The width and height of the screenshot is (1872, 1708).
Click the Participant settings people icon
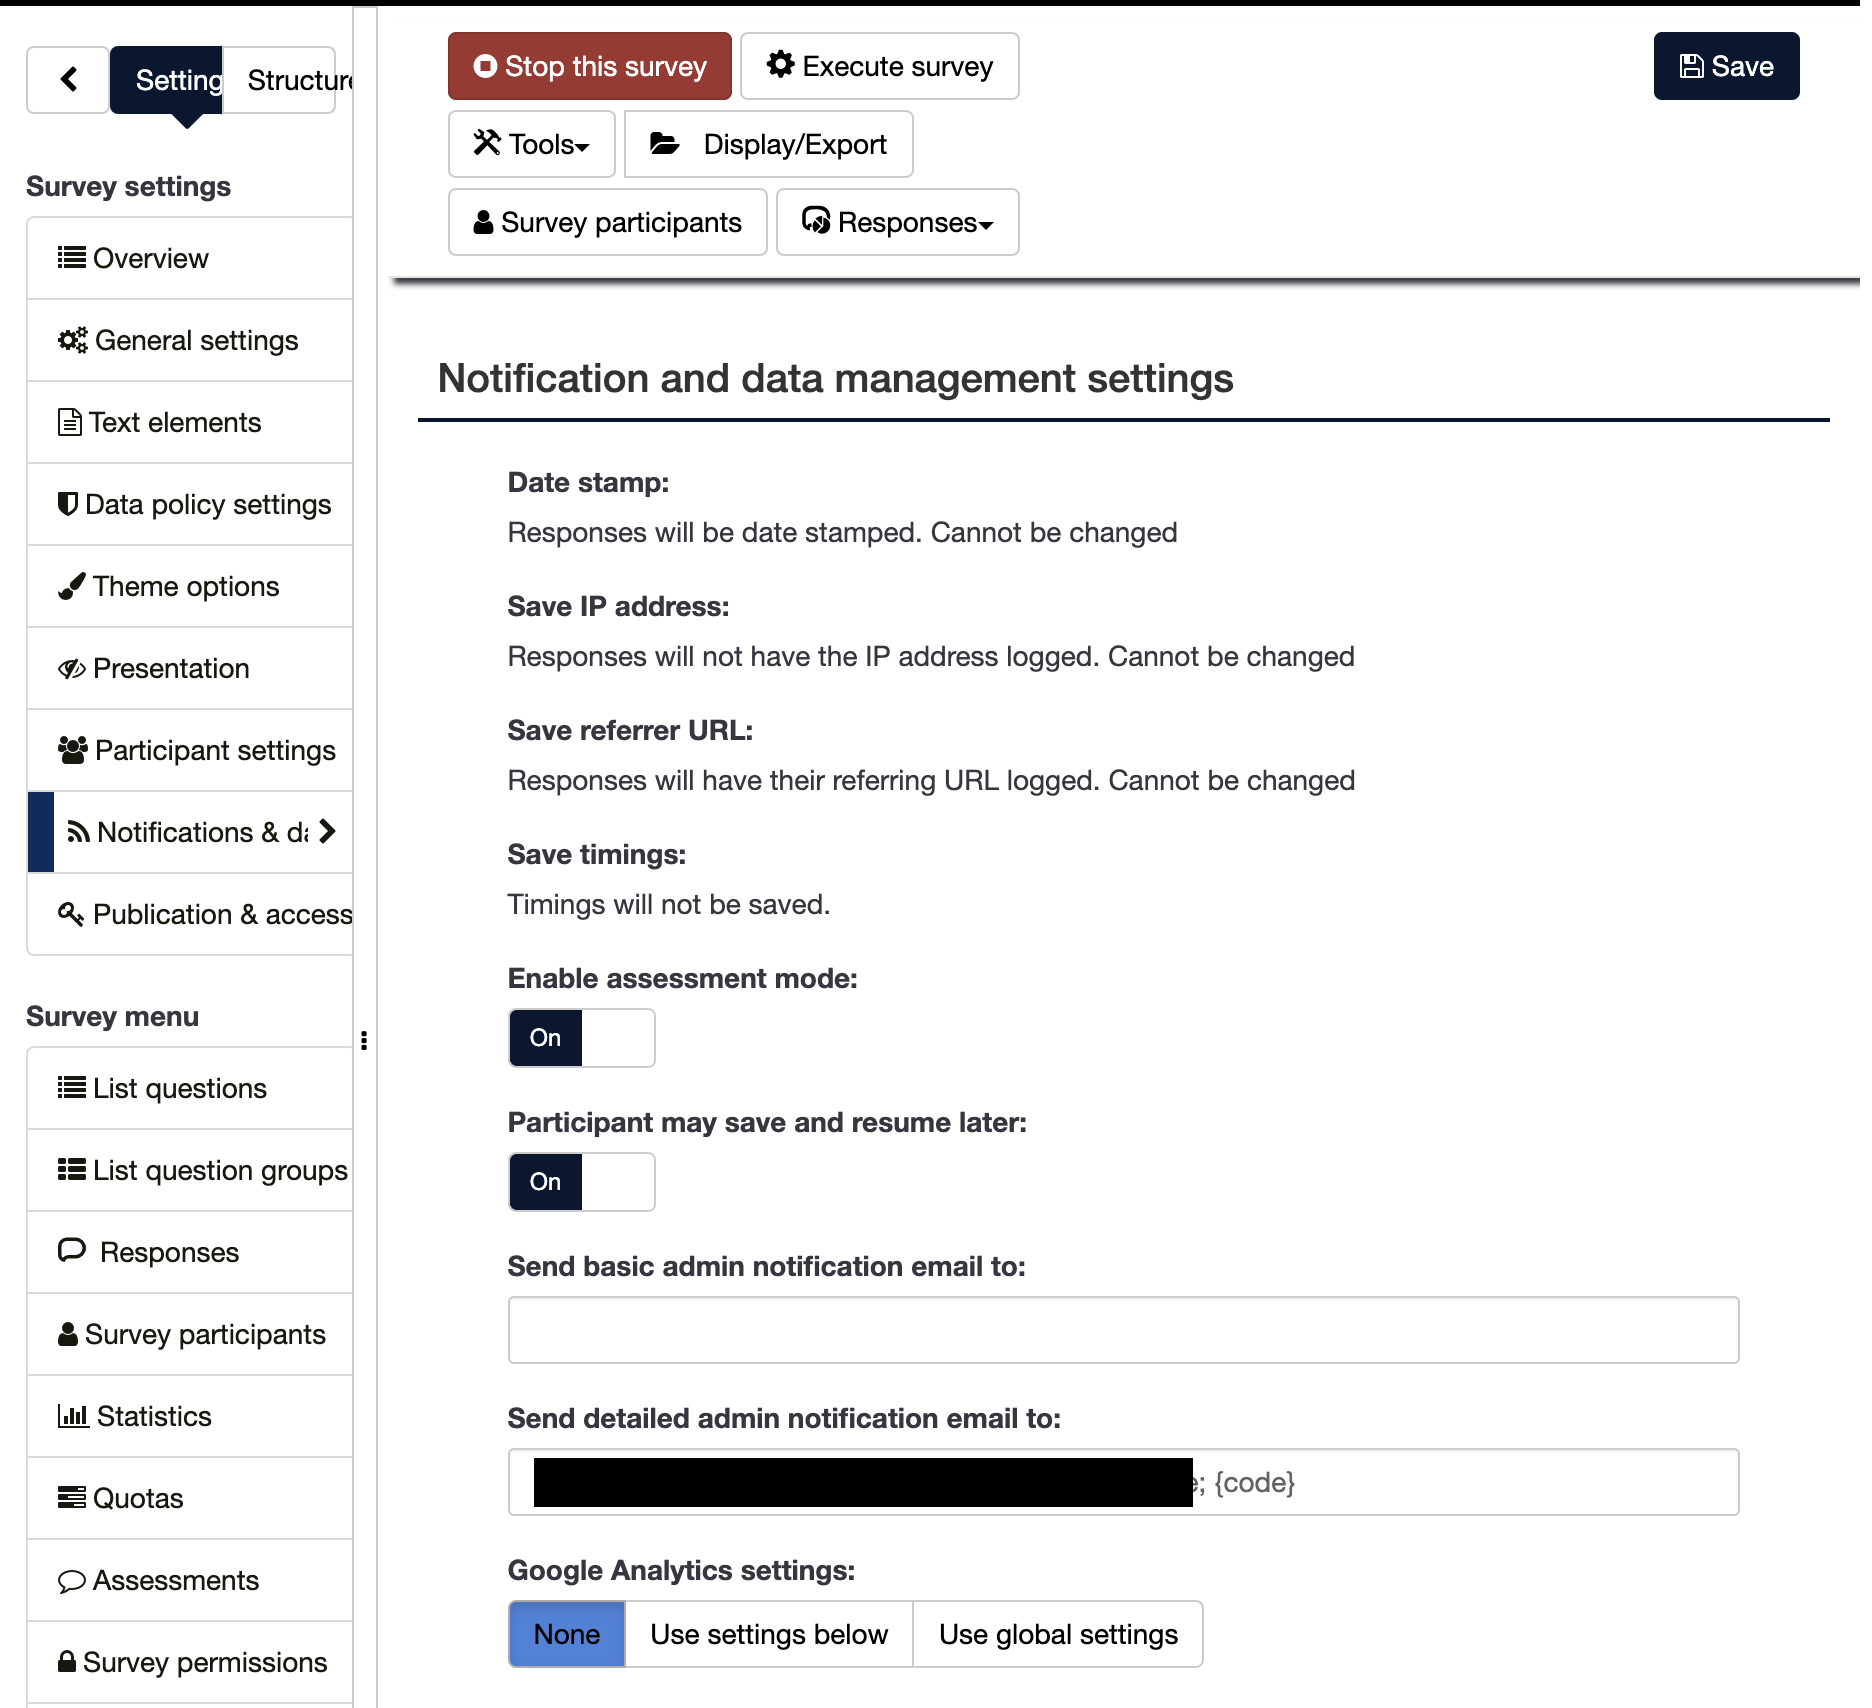tap(72, 750)
